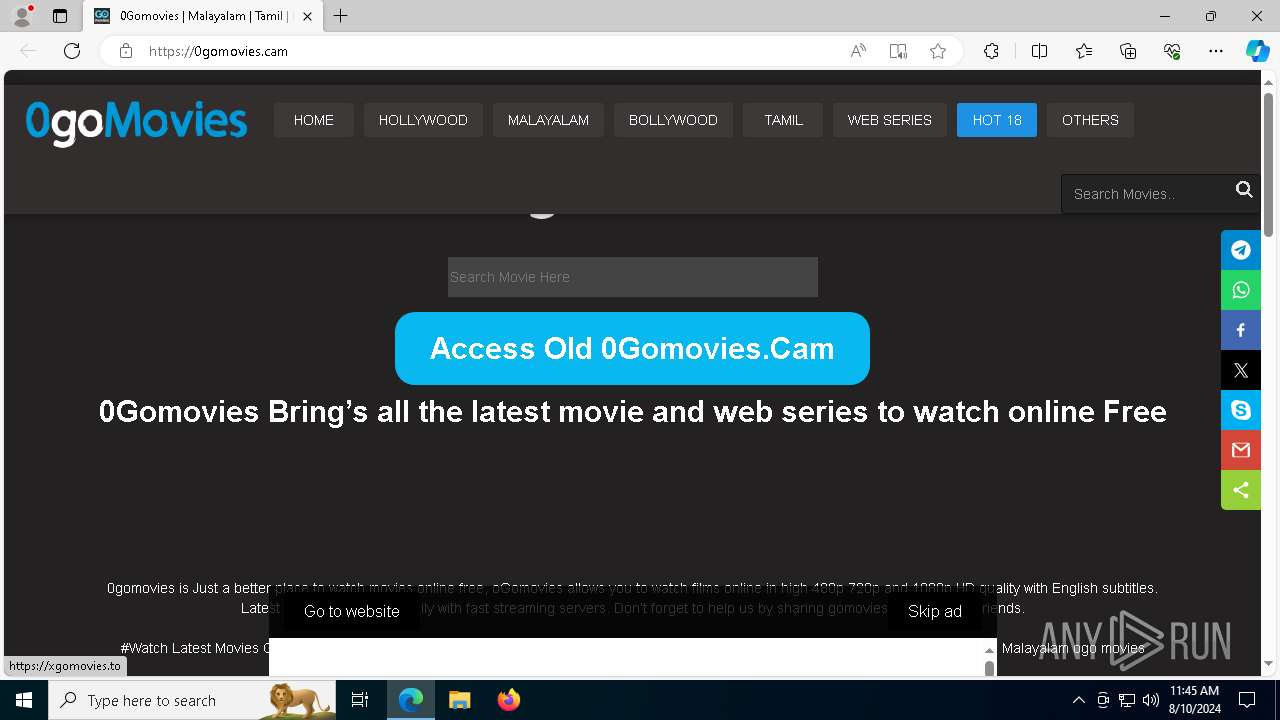Screen dimensions: 1280x720
Task: Open Windows Start menu
Action: coord(24,700)
